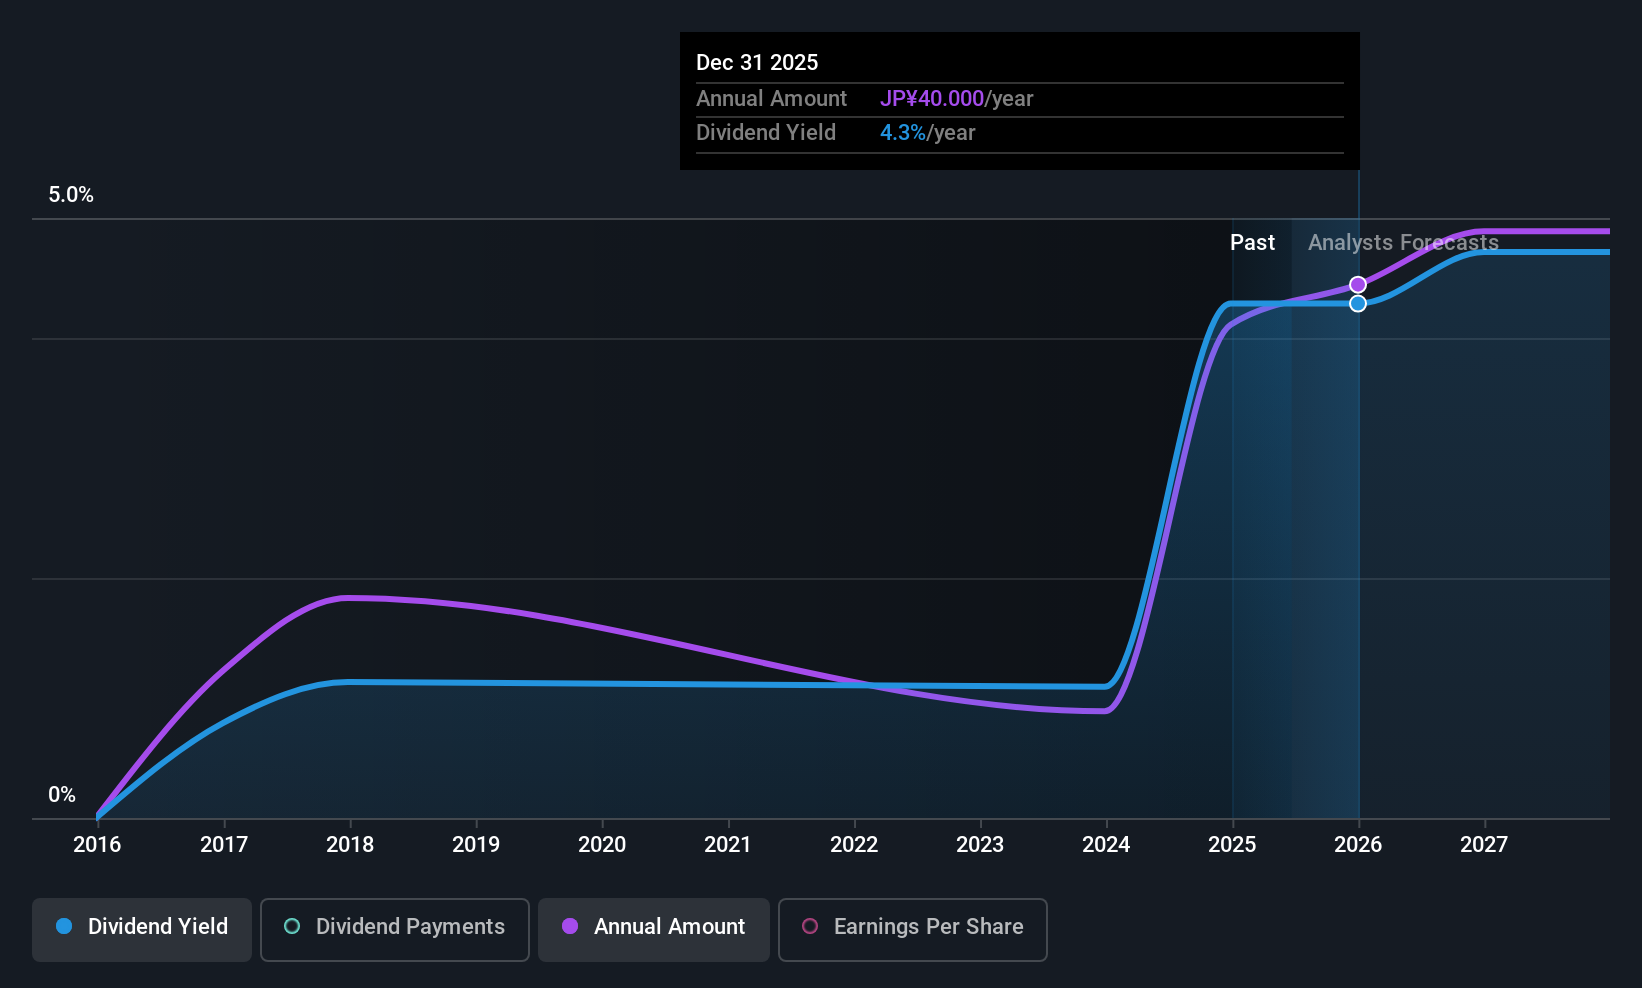This screenshot has height=988, width=1642.
Task: Click the Earnings Per Share legend circle
Action: click(x=810, y=926)
